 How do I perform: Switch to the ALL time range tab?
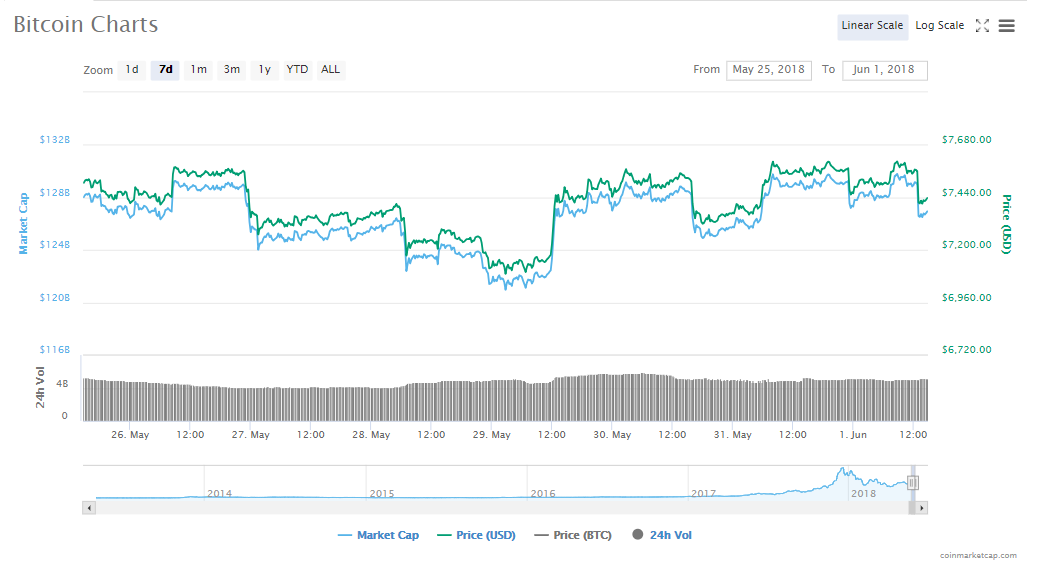[x=330, y=69]
